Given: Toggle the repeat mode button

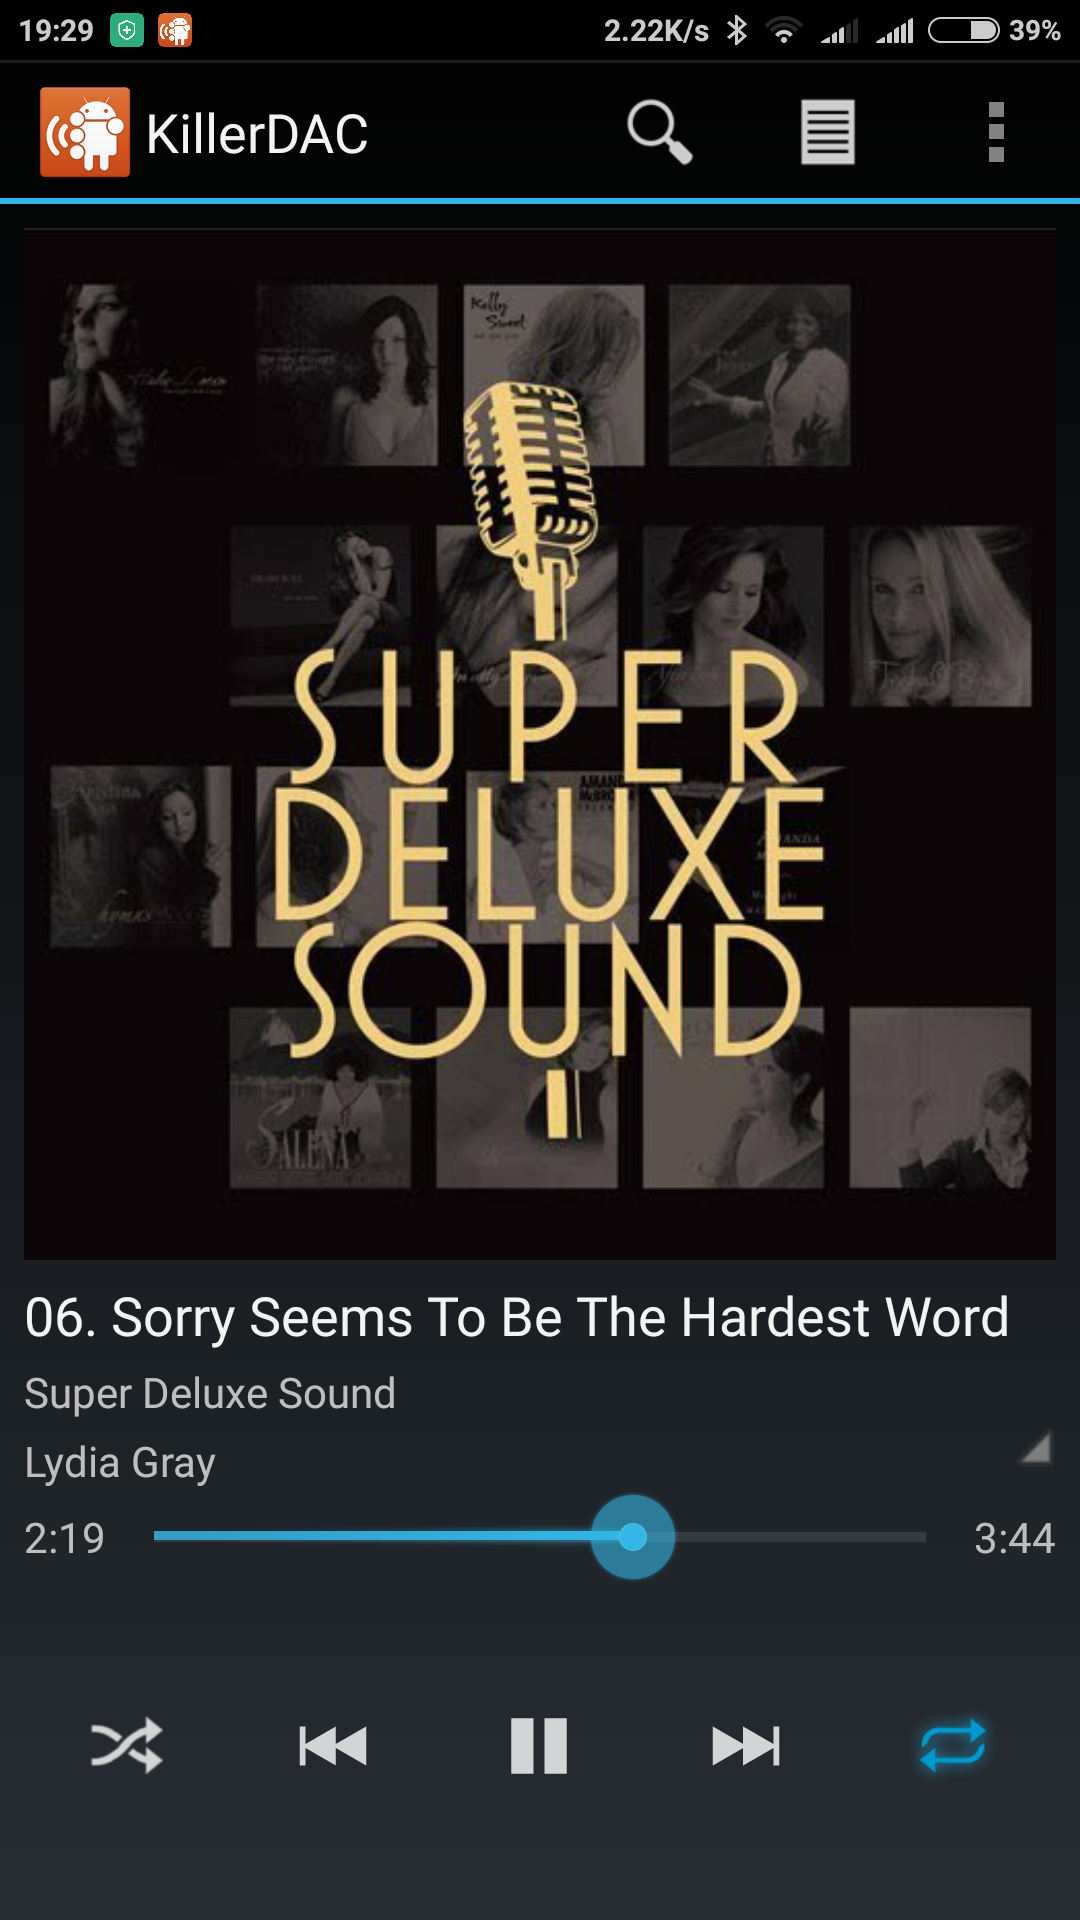Looking at the screenshot, I should click(x=953, y=1746).
